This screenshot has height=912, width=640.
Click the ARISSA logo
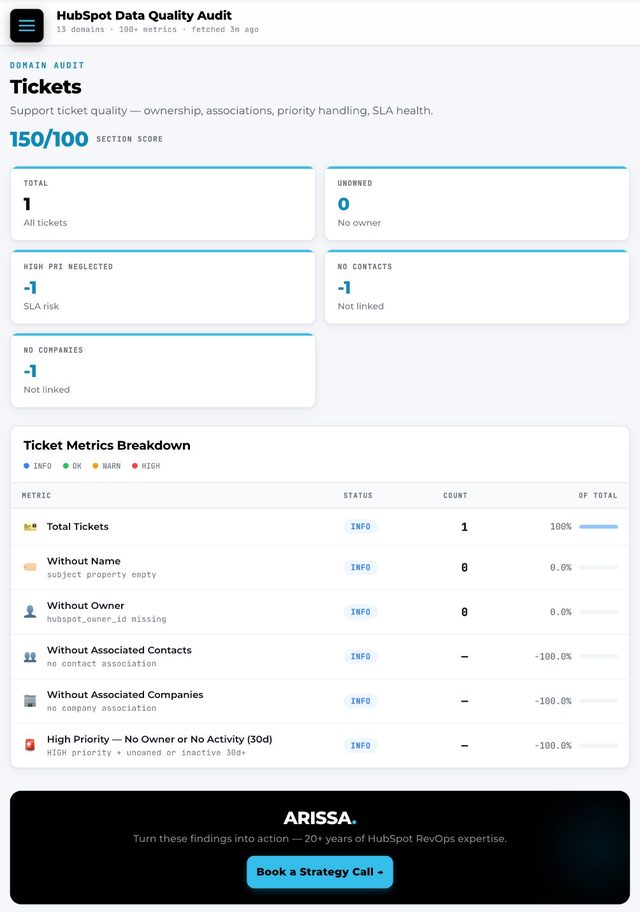[319, 818]
